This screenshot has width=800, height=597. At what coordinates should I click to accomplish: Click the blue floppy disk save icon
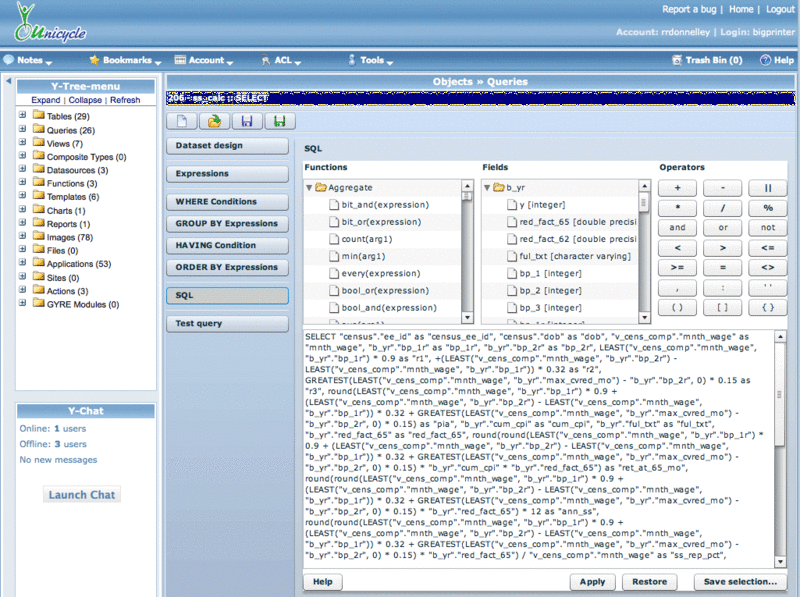[x=246, y=121]
